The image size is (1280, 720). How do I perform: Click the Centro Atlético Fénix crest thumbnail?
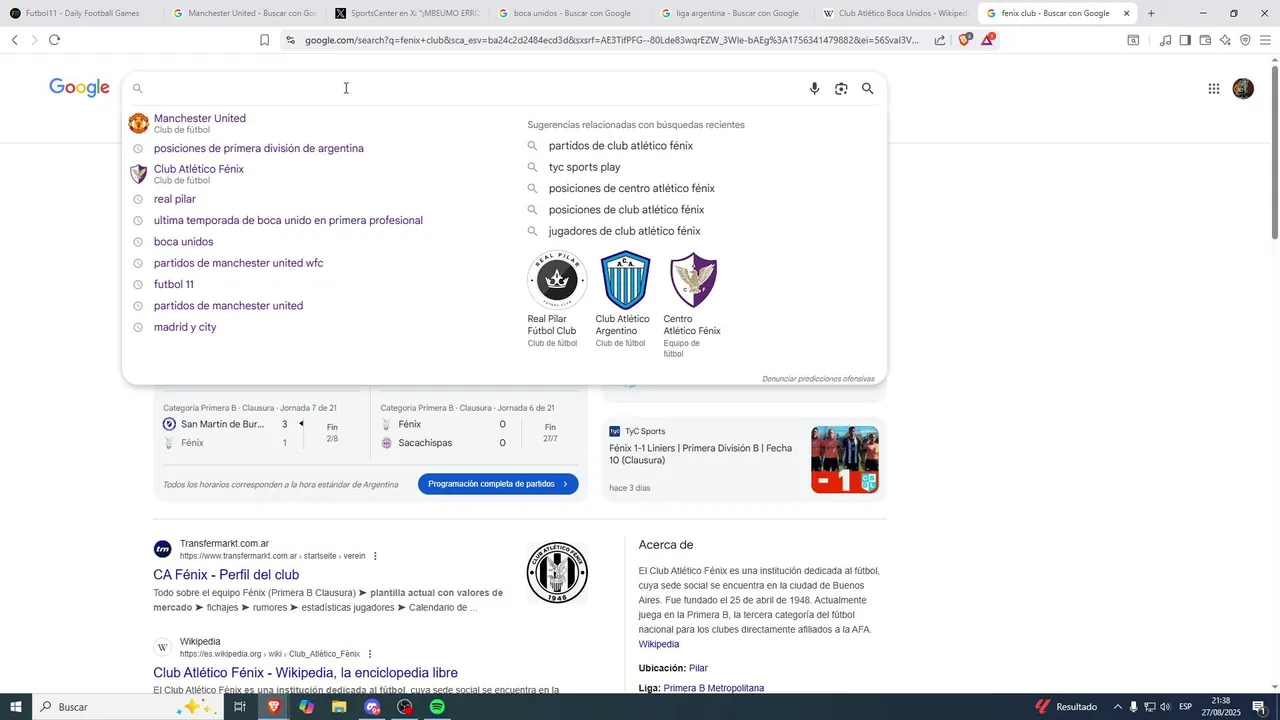click(693, 279)
